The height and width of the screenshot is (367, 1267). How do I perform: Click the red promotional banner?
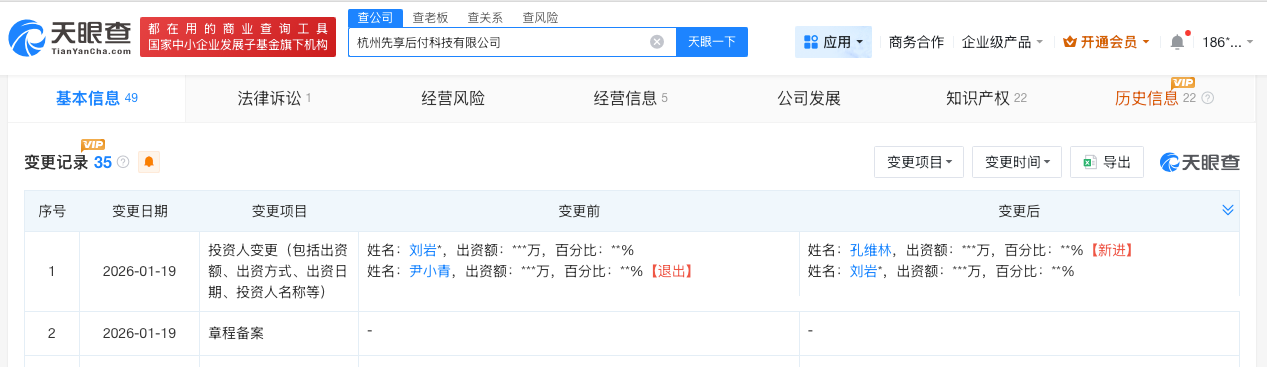click(x=238, y=38)
